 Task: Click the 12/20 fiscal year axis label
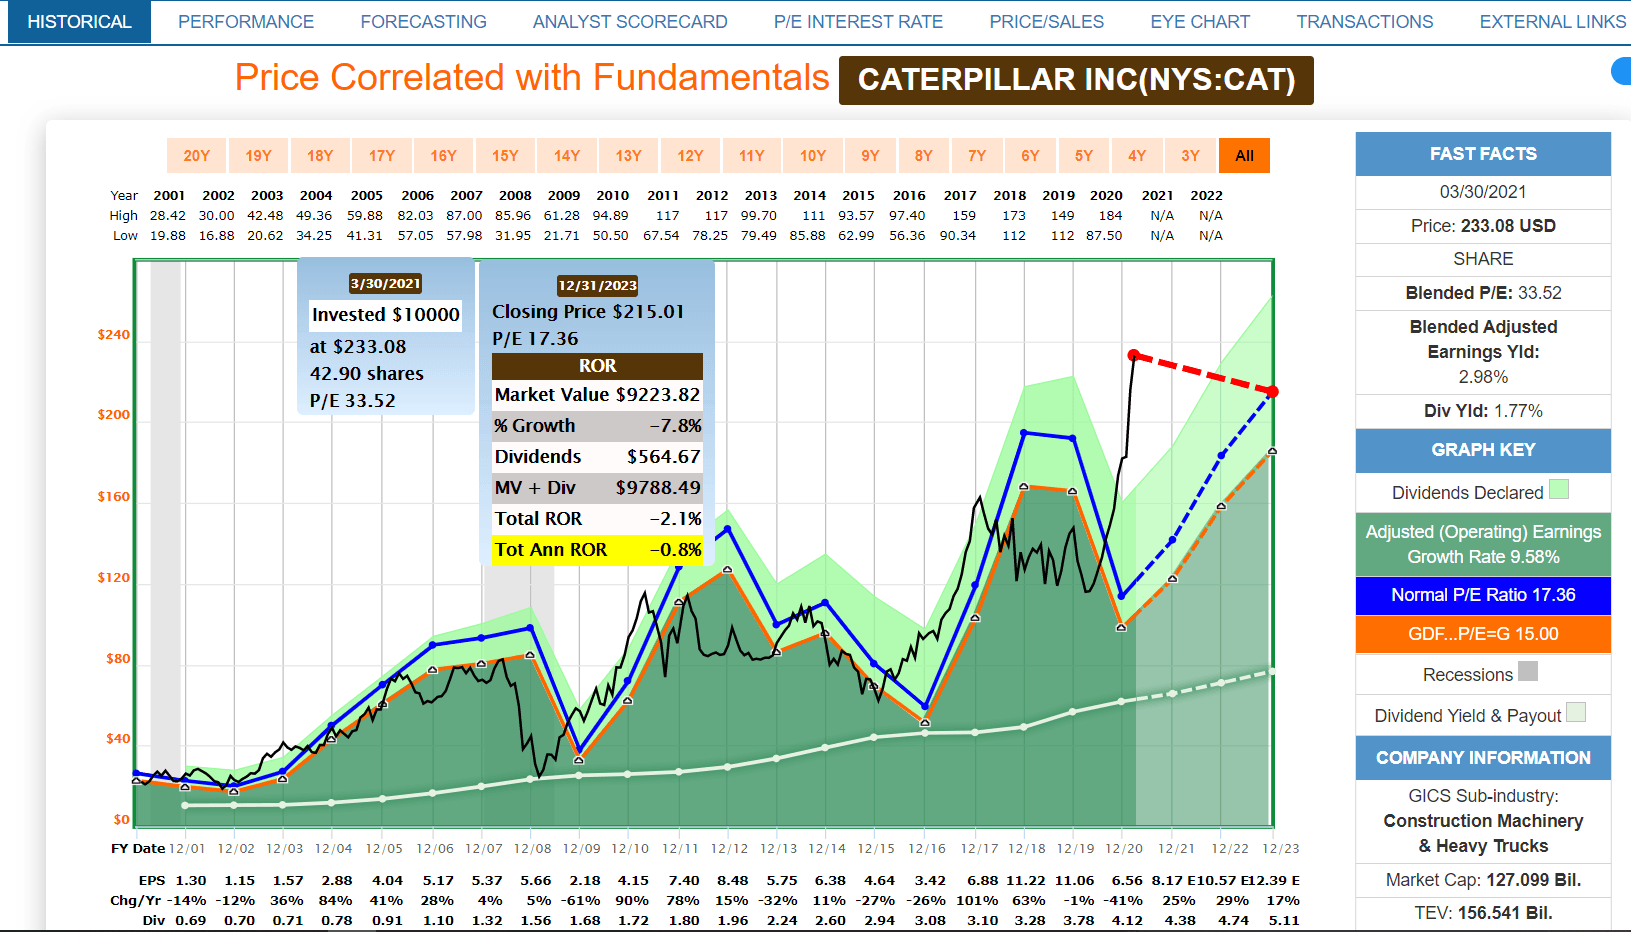pos(1124,848)
